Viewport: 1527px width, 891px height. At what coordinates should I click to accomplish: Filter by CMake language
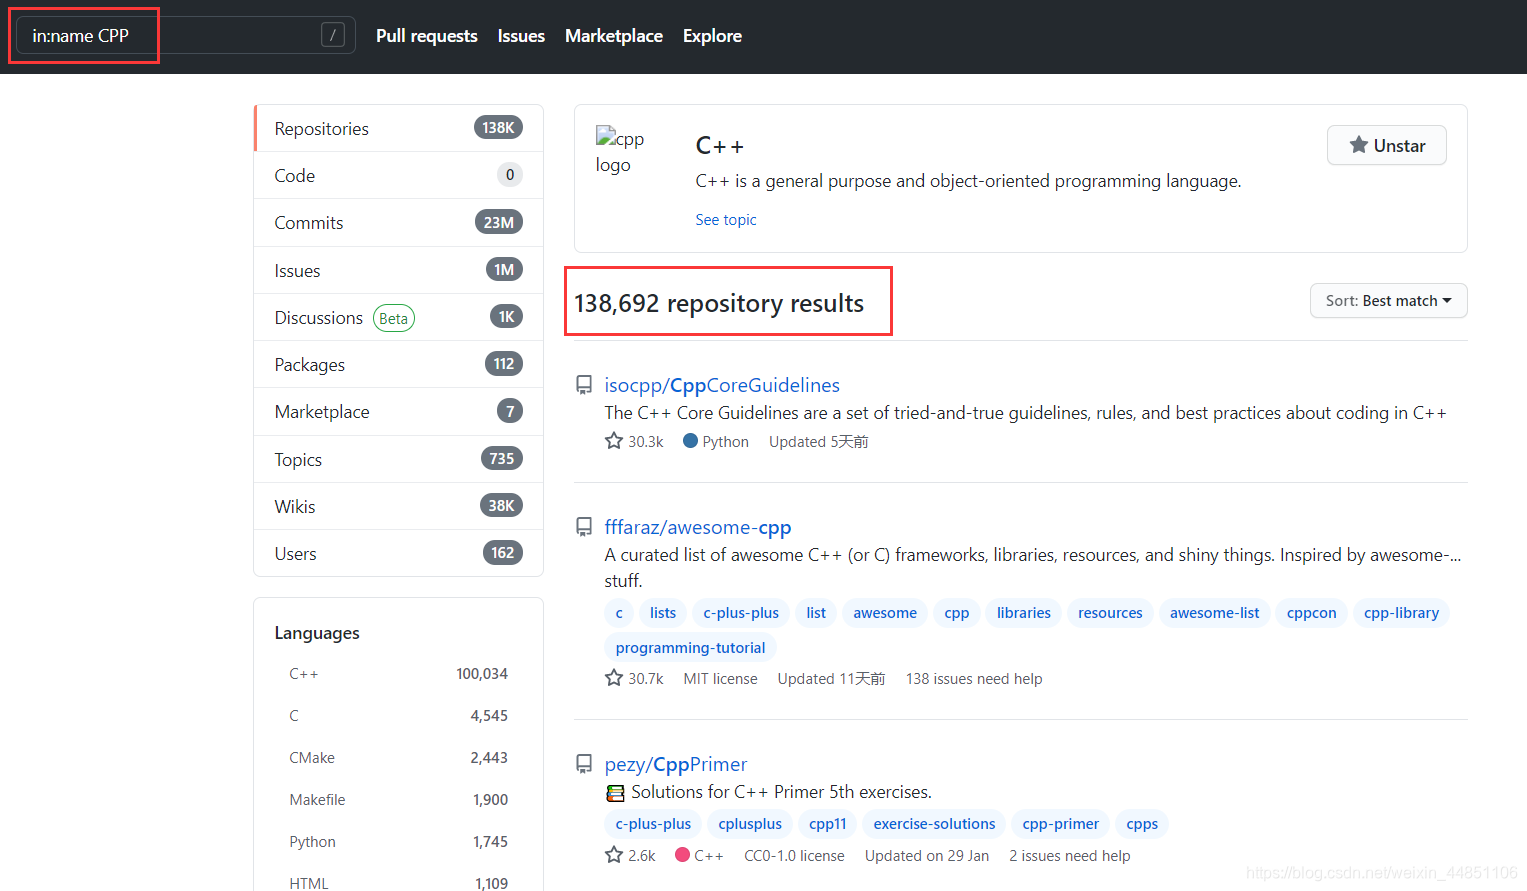point(399,758)
